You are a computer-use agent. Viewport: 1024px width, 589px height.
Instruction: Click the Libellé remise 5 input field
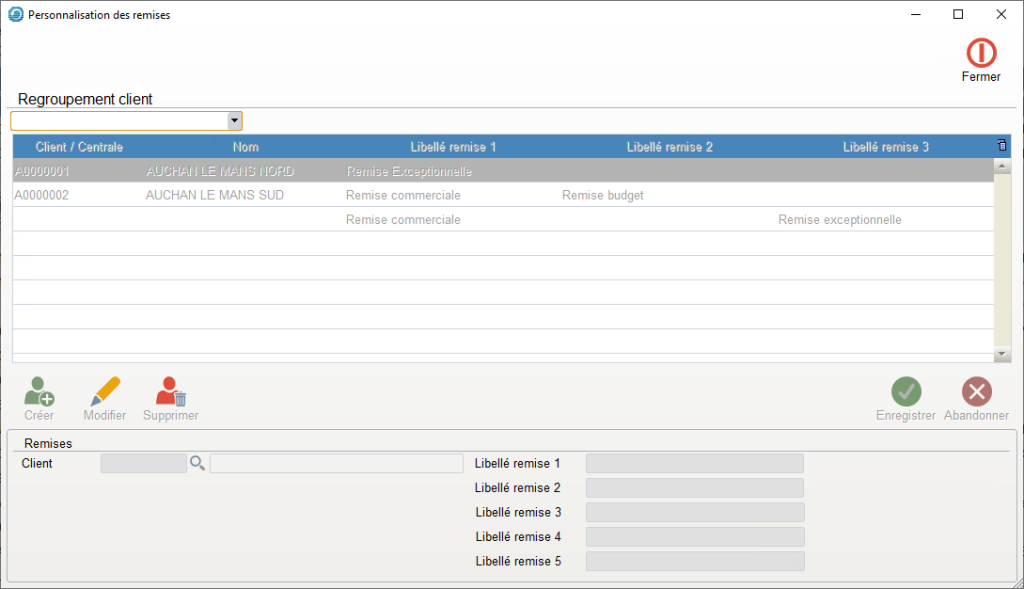694,561
